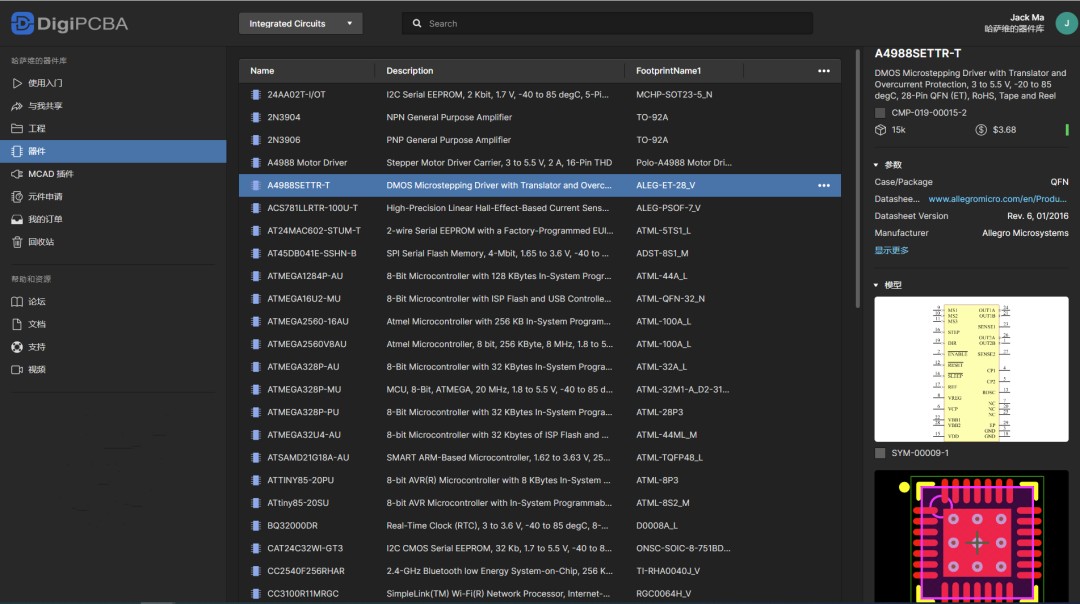This screenshot has width=1080, height=604.
Task: Open 我的订单 orders page
Action: click(x=113, y=220)
